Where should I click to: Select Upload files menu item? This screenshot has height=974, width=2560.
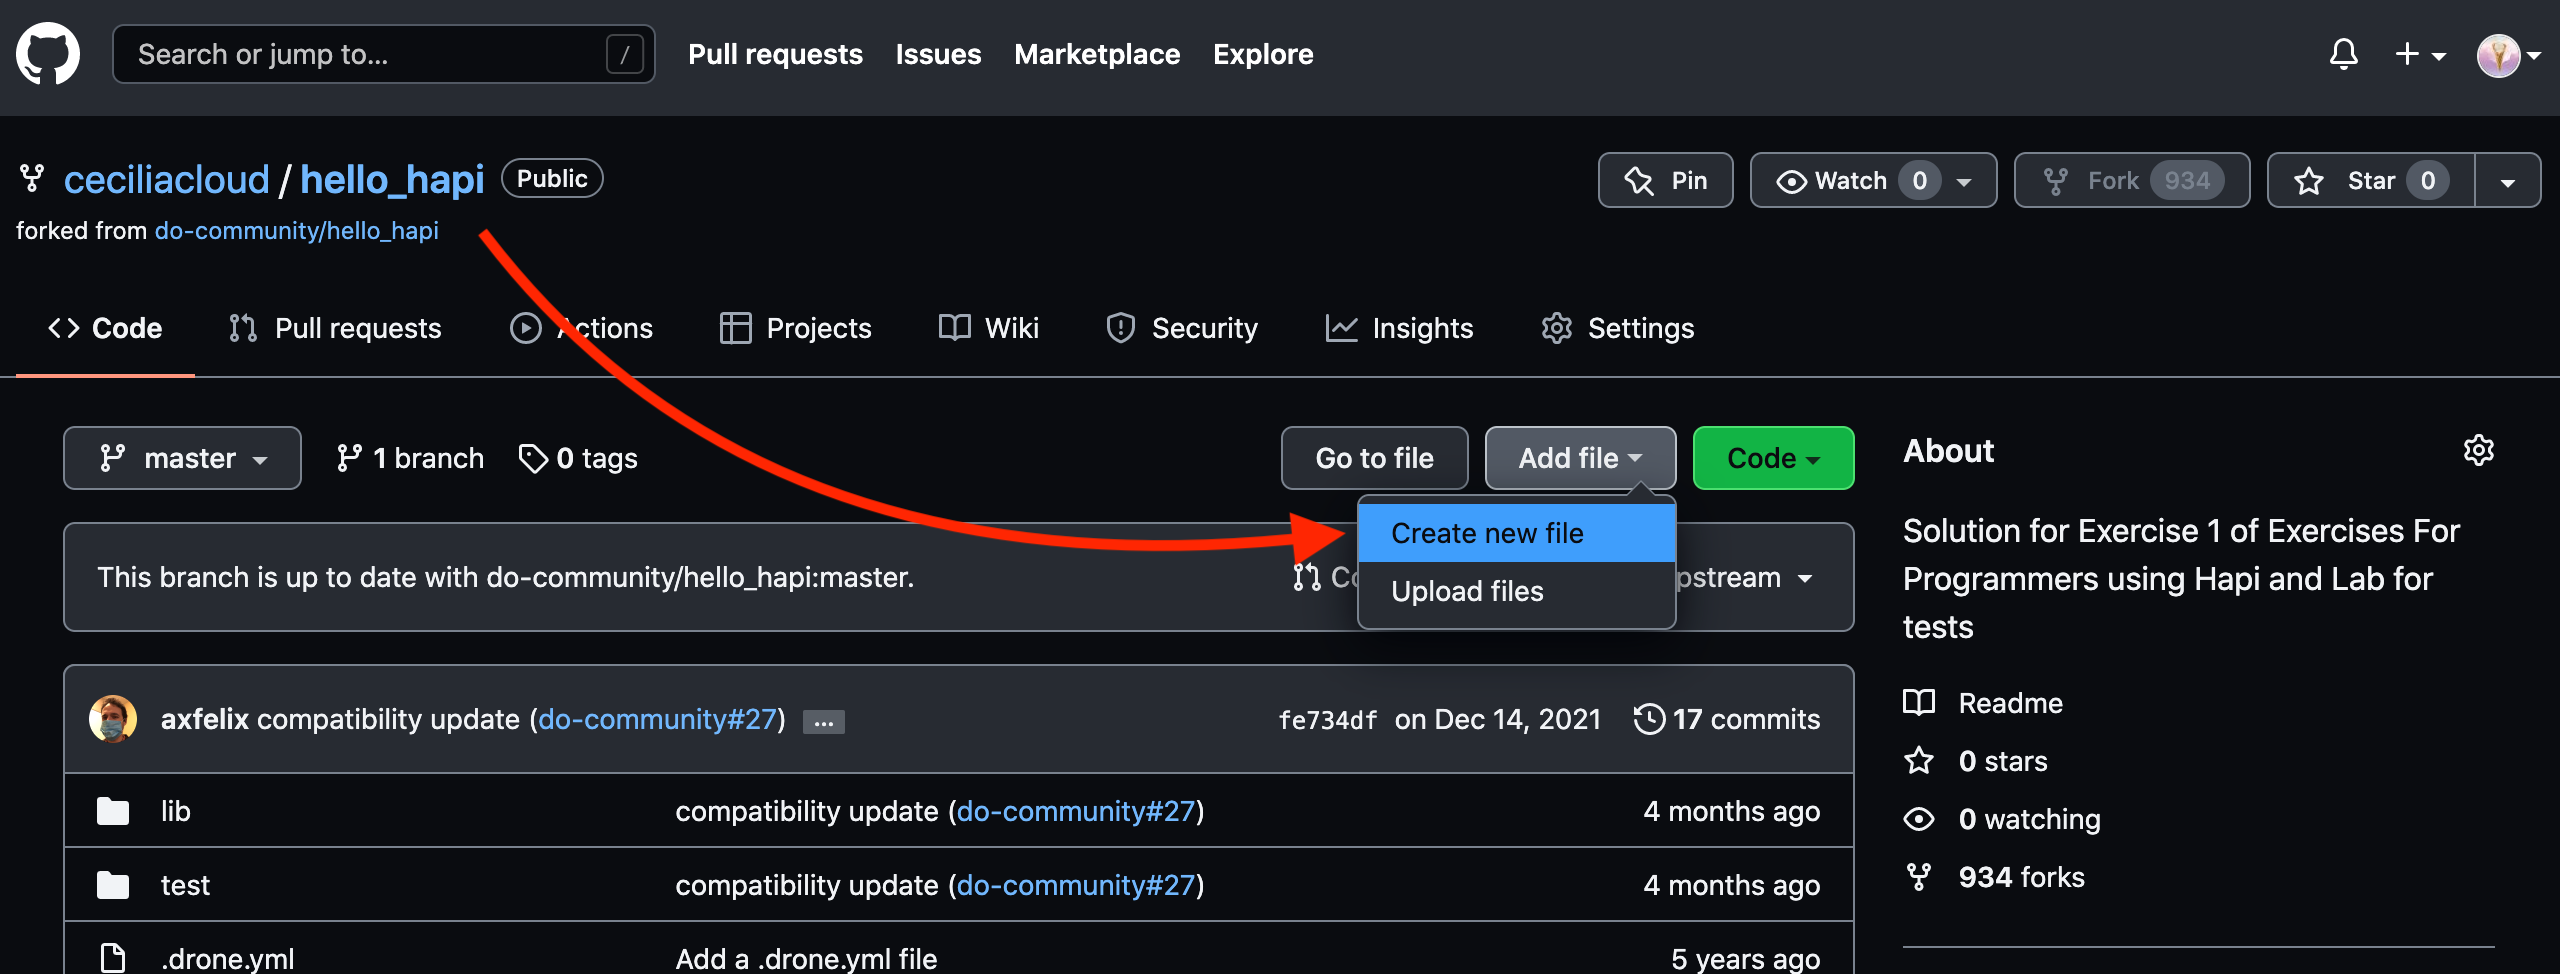[x=1516, y=591]
